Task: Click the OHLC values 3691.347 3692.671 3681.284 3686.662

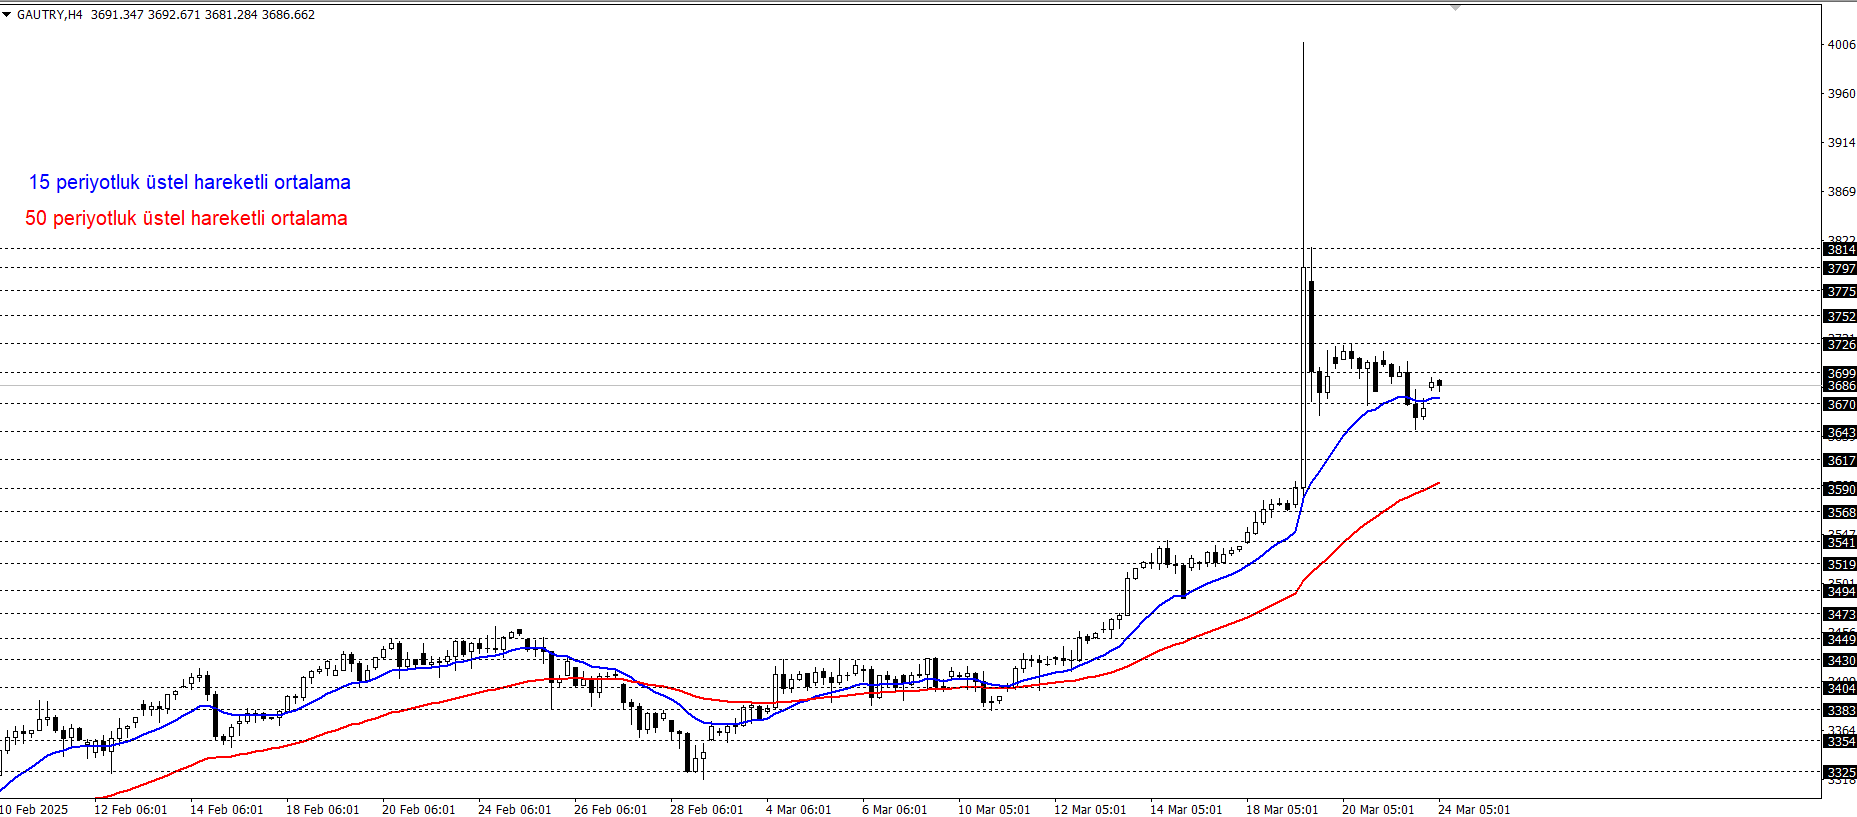Action: 203,15
